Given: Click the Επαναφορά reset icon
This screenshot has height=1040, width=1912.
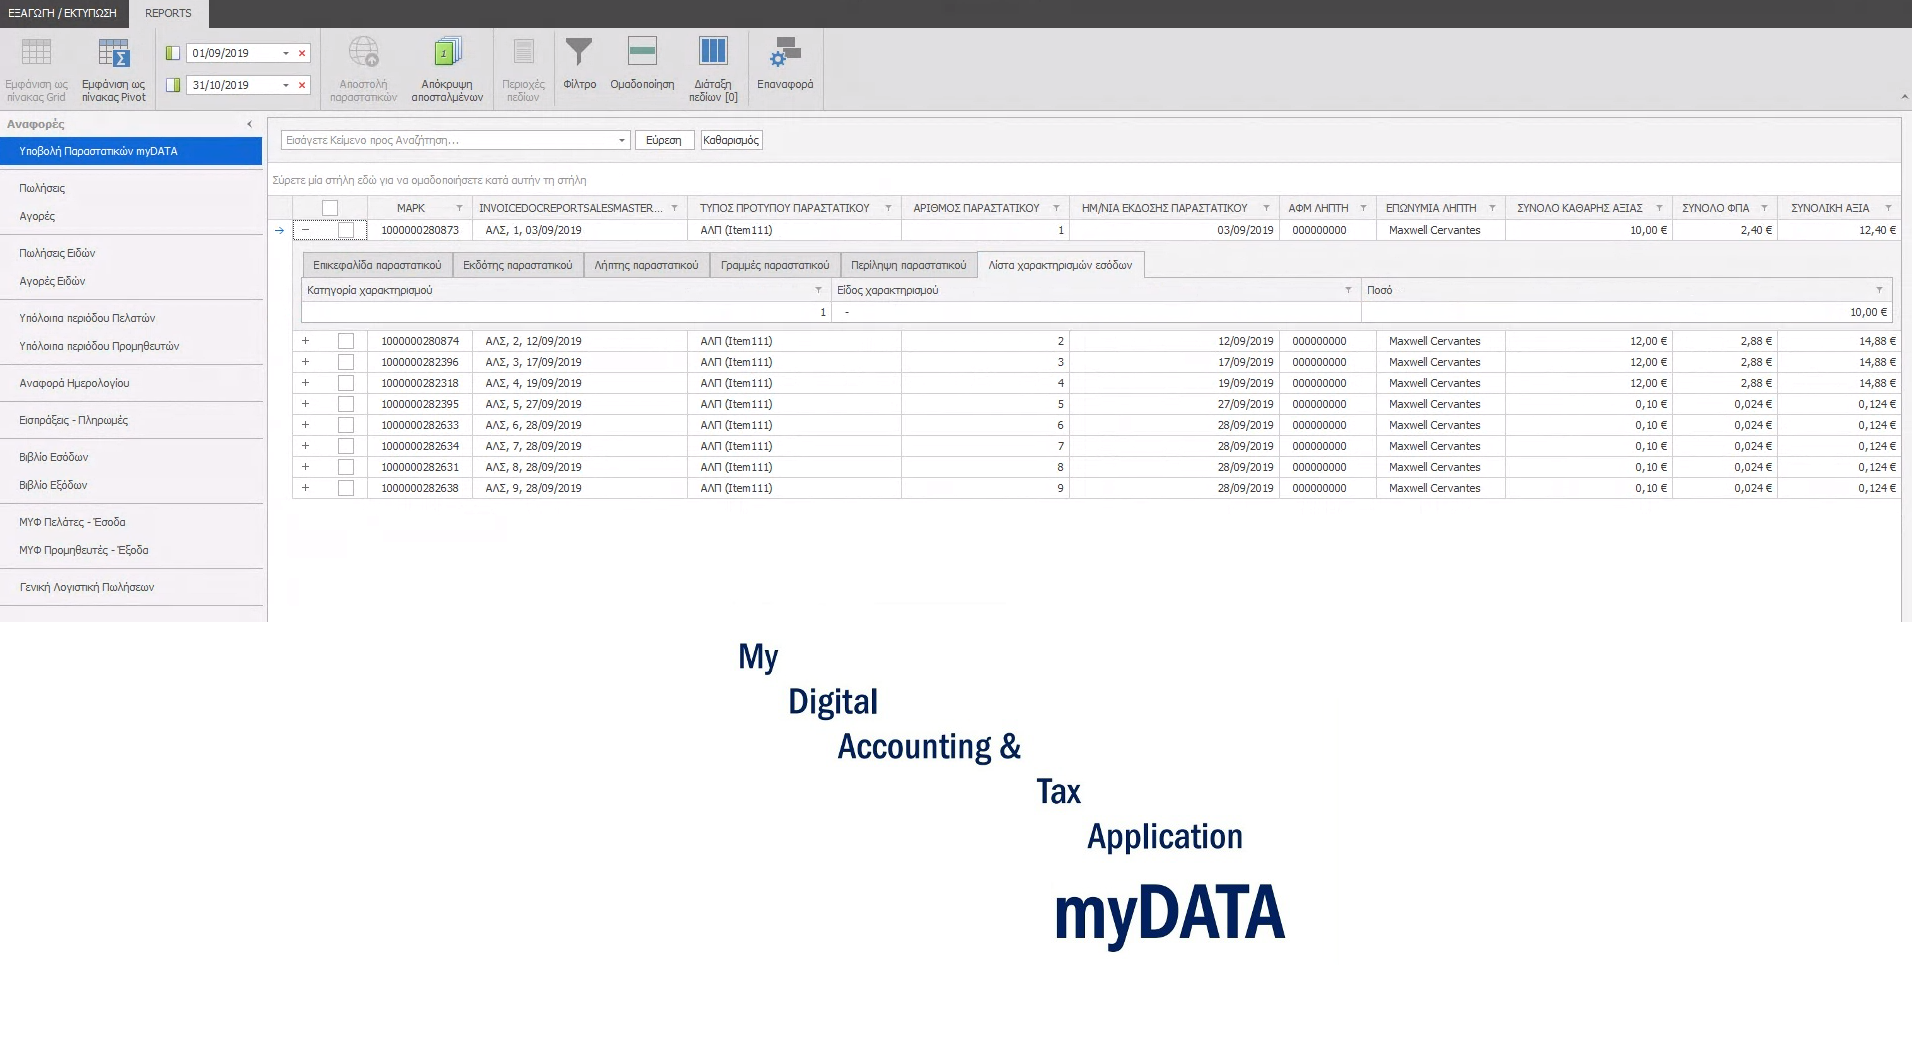Looking at the screenshot, I should (x=785, y=54).
